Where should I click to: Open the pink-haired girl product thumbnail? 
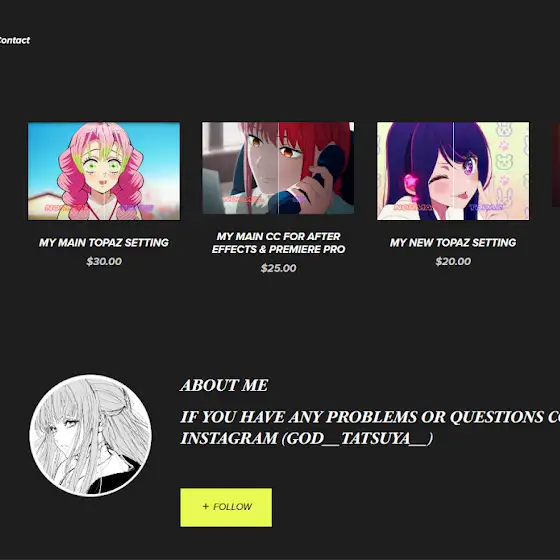tap(104, 171)
